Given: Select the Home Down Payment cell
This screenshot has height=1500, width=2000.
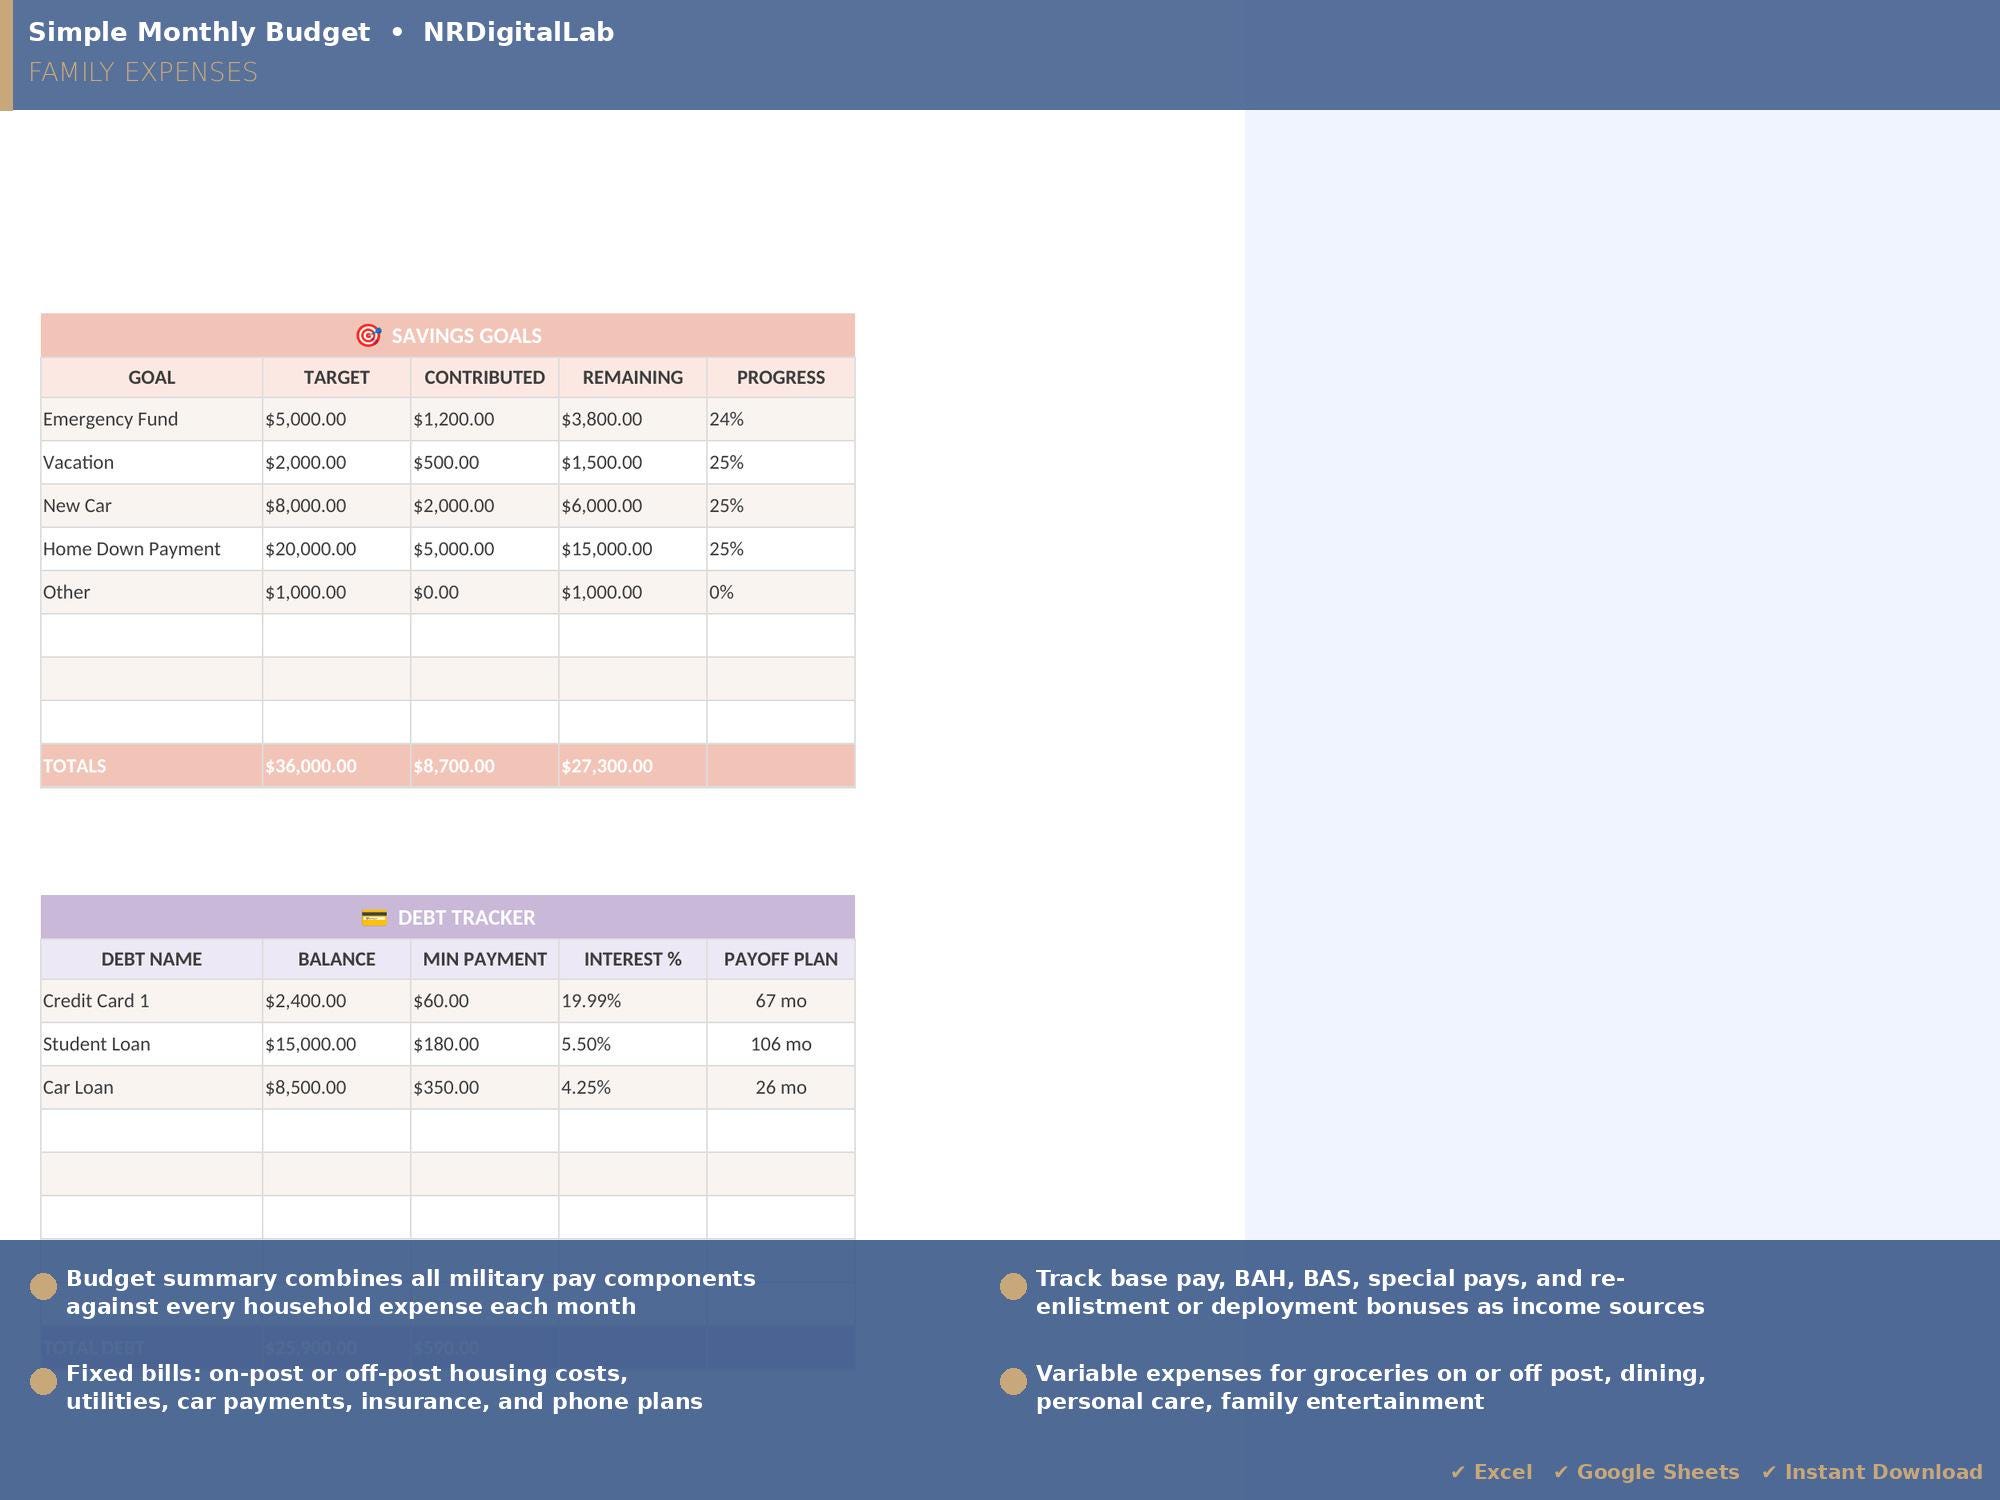Looking at the screenshot, I should (x=152, y=549).
